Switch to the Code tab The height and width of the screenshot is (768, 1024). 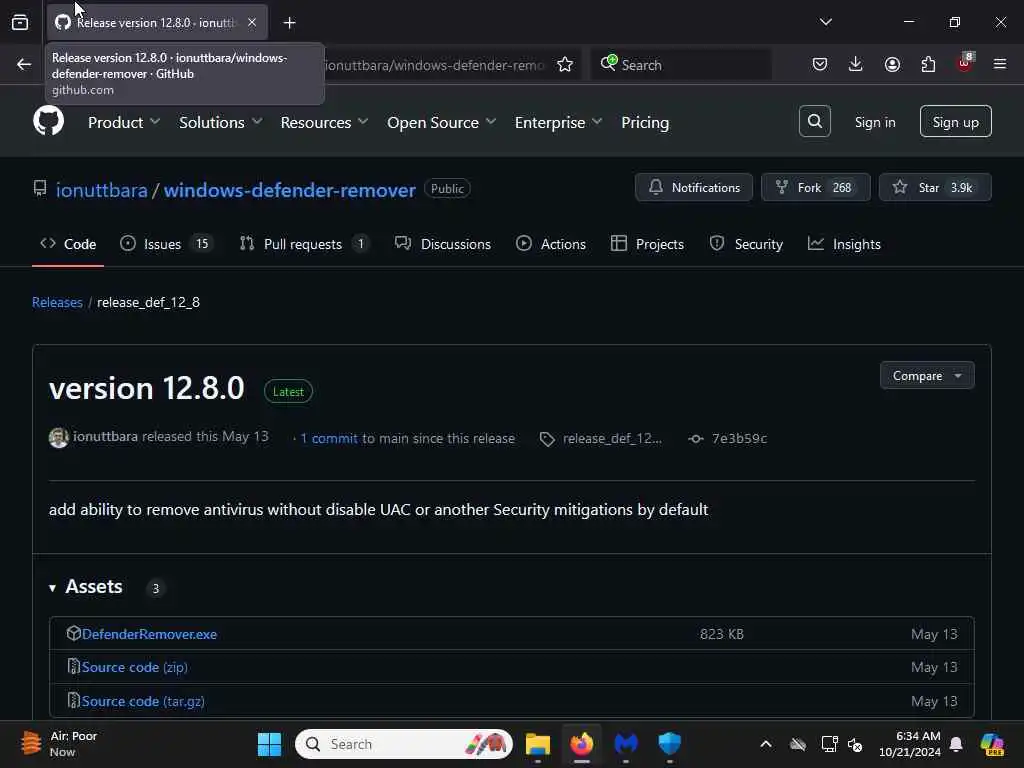click(68, 244)
